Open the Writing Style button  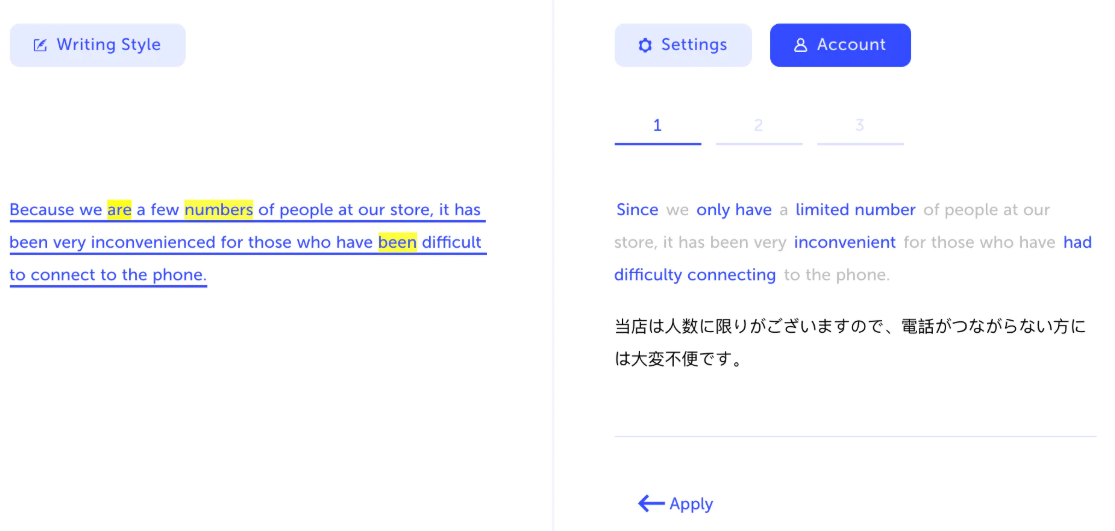97,45
